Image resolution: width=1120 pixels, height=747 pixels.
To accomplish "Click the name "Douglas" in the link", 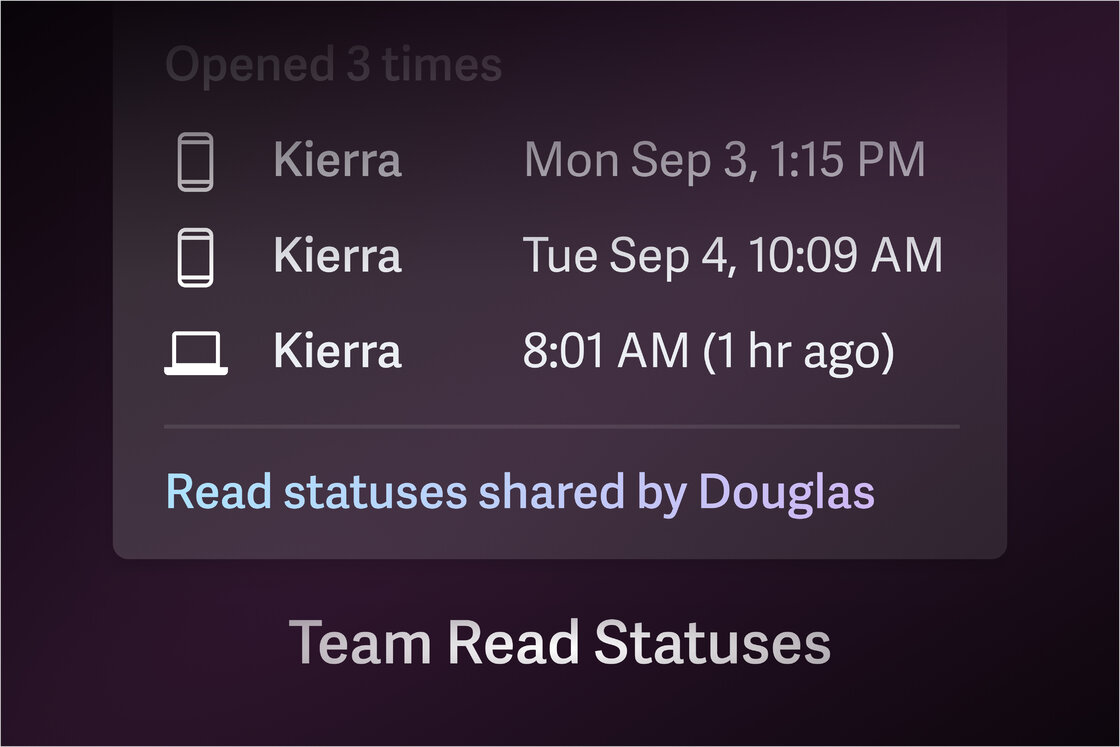I will (786, 493).
